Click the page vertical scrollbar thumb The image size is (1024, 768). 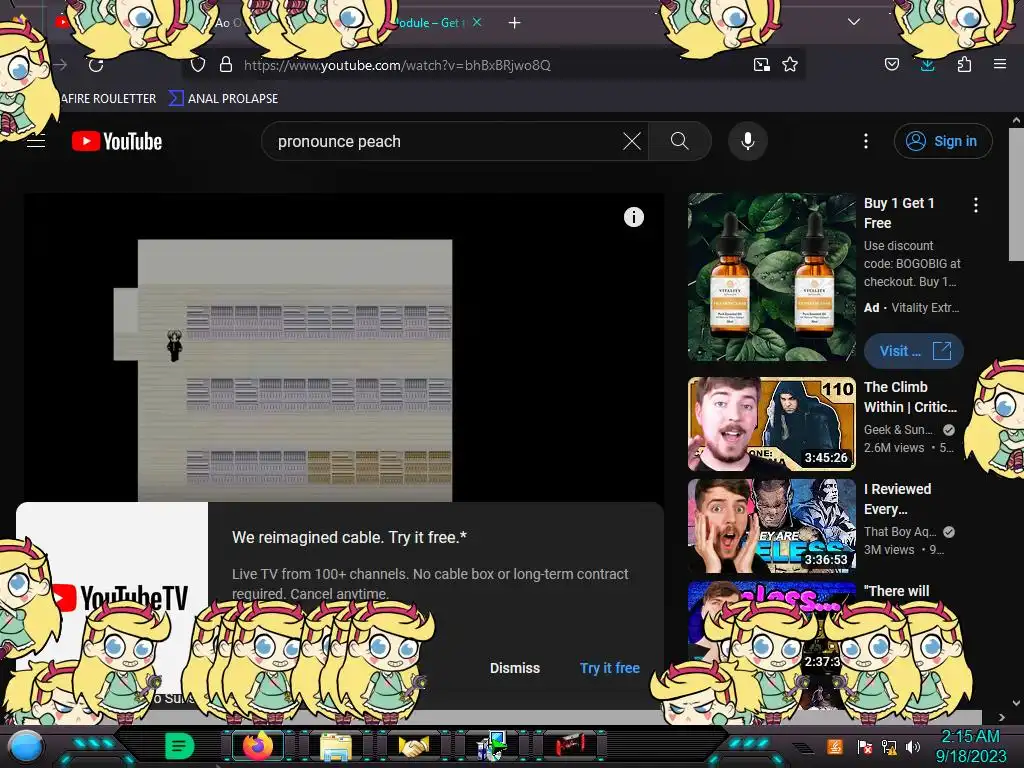1016,194
